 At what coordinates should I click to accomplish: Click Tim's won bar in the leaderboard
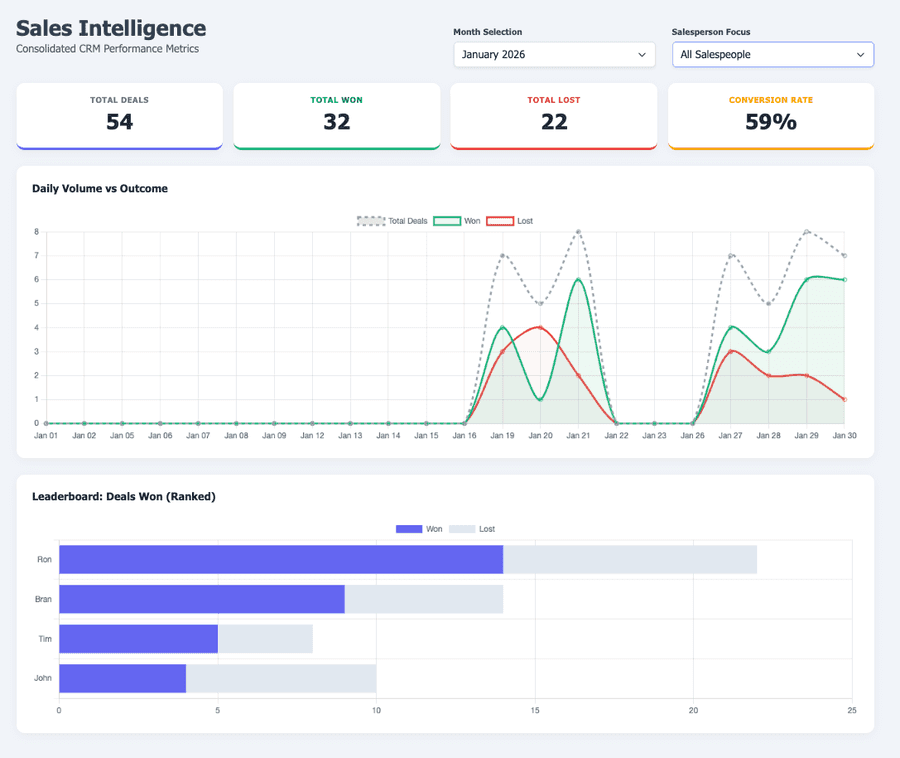[137, 638]
